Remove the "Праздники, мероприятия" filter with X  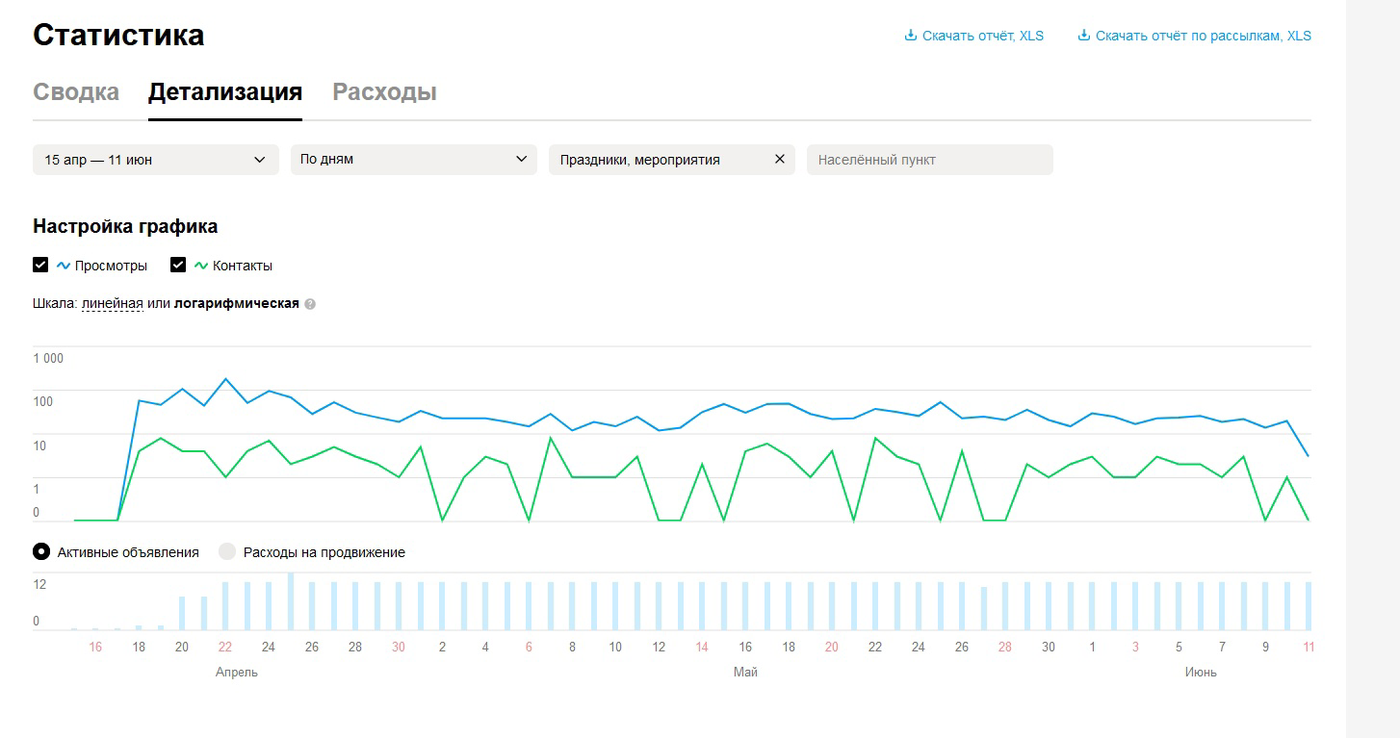(780, 159)
